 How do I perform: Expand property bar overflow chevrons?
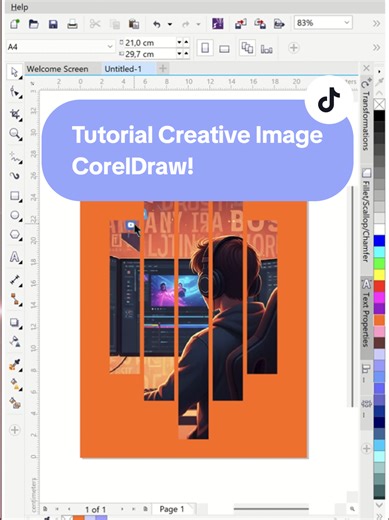[x=376, y=48]
